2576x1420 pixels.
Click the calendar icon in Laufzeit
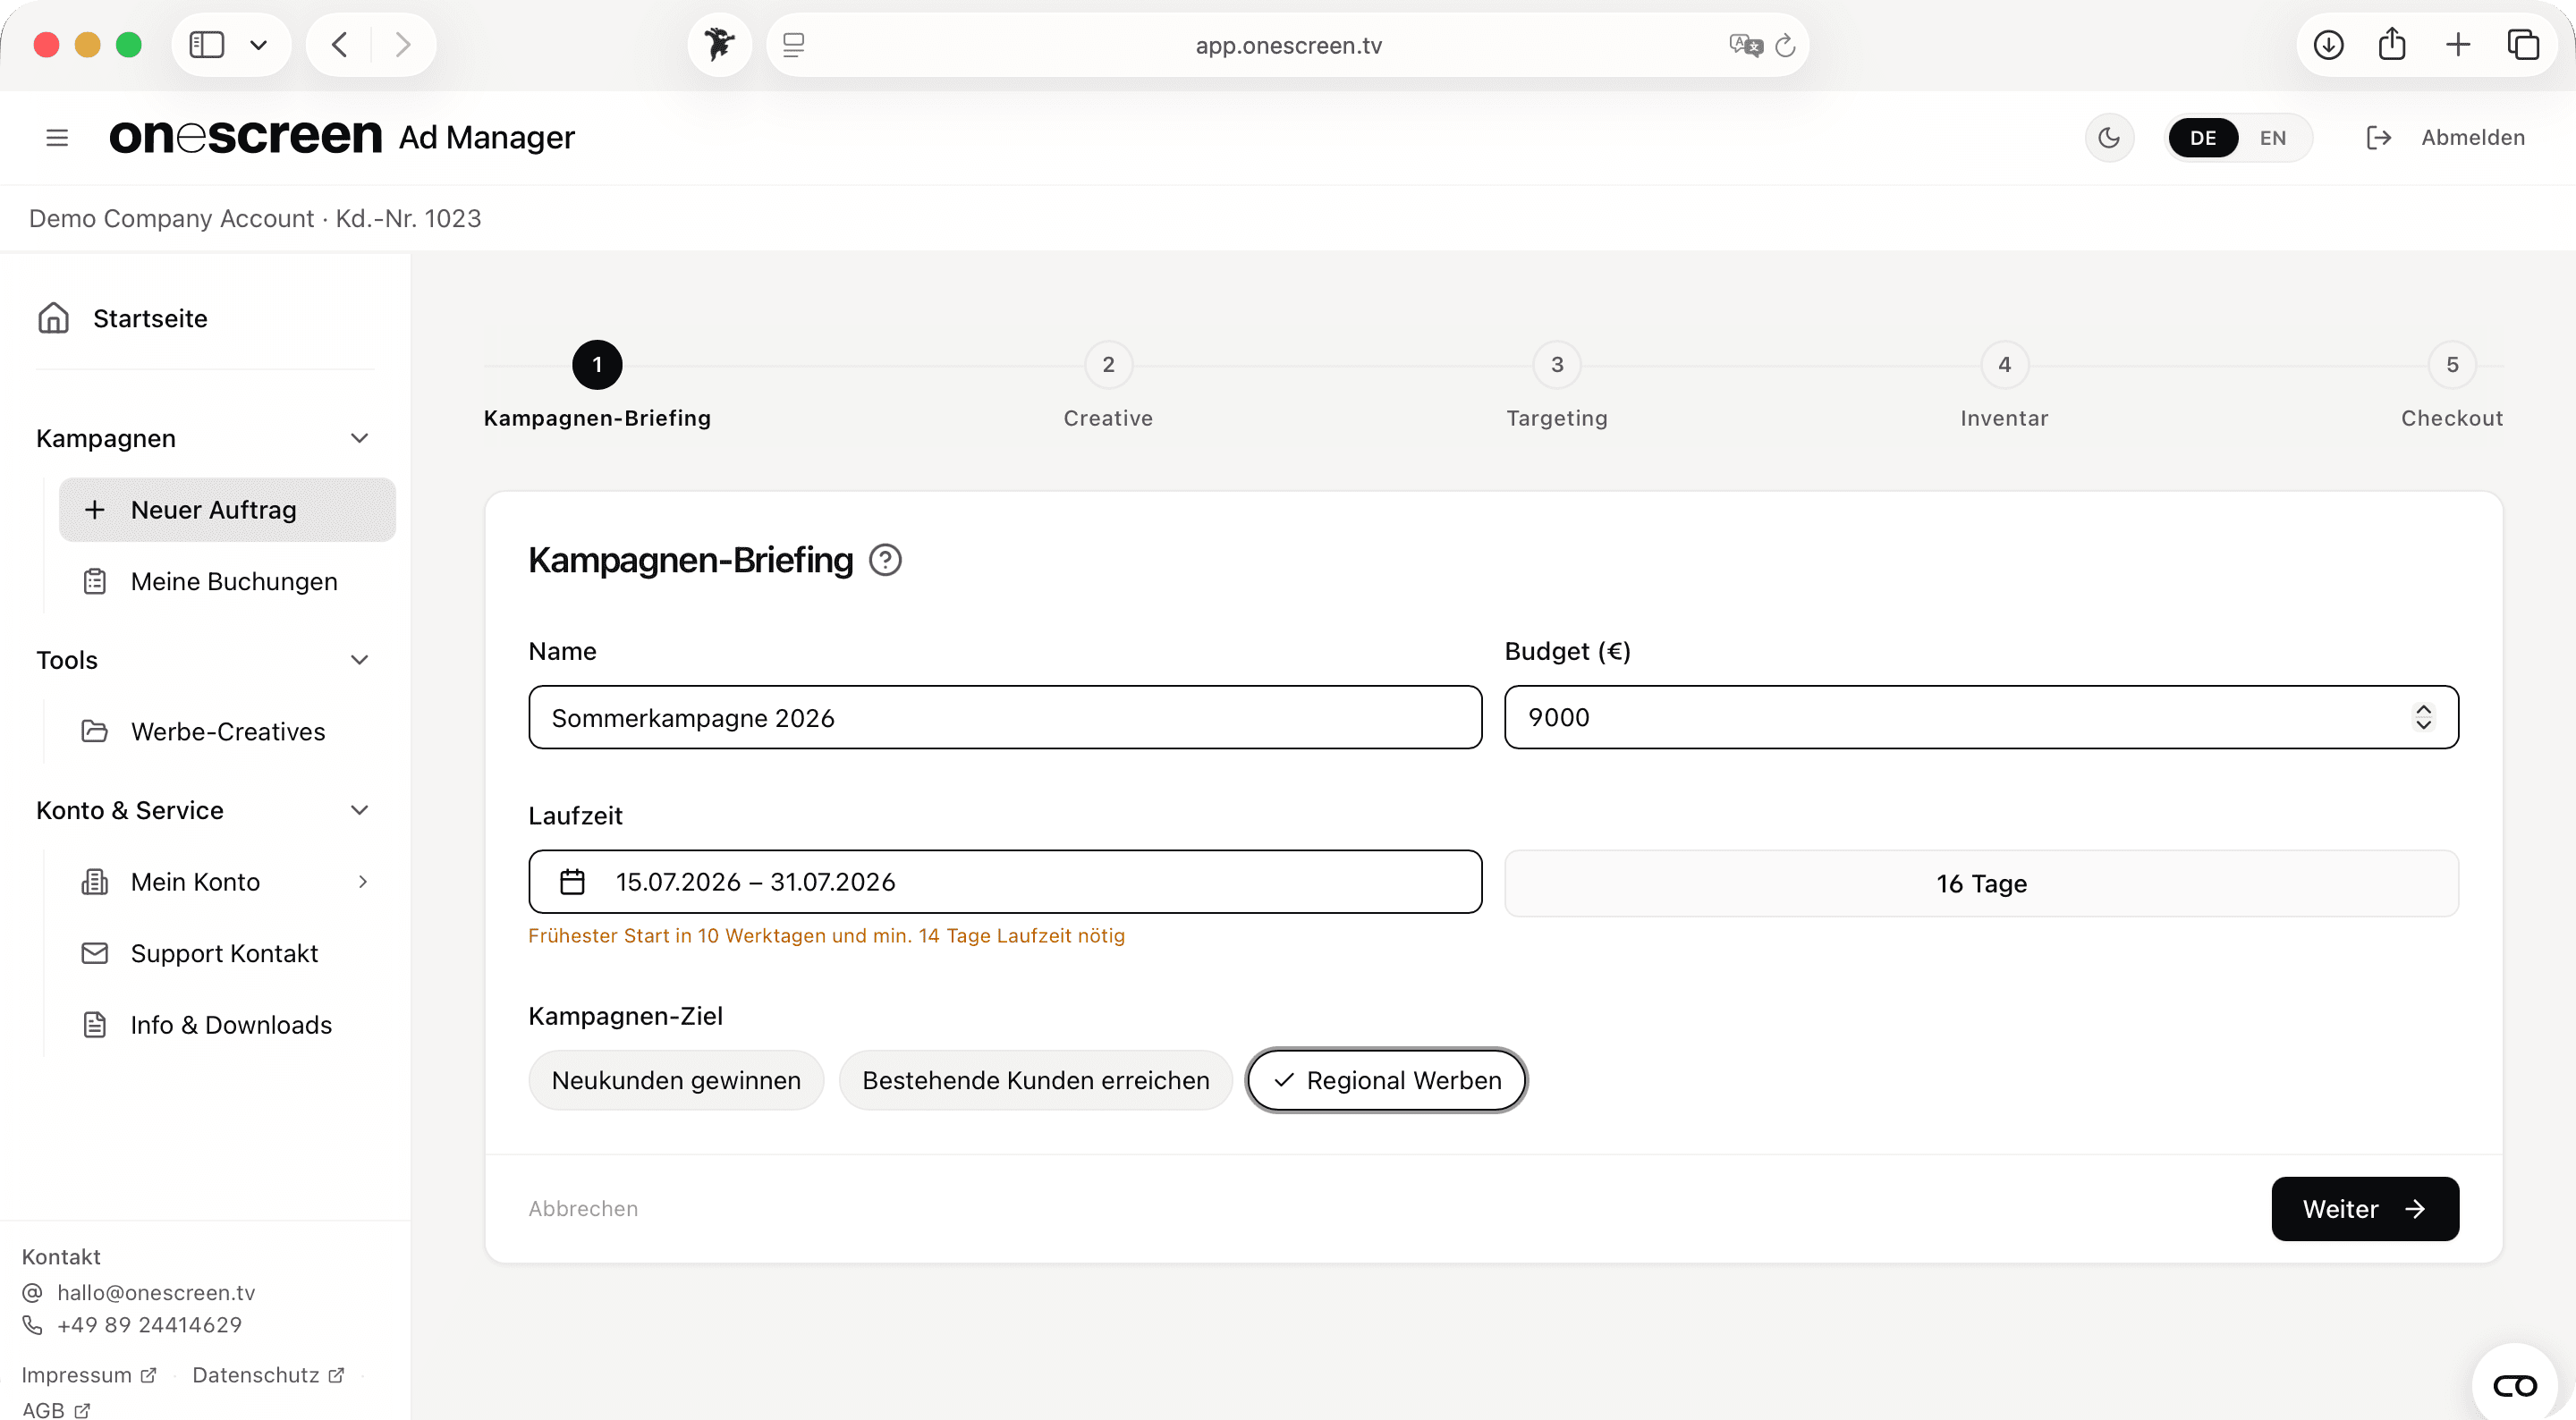572,882
